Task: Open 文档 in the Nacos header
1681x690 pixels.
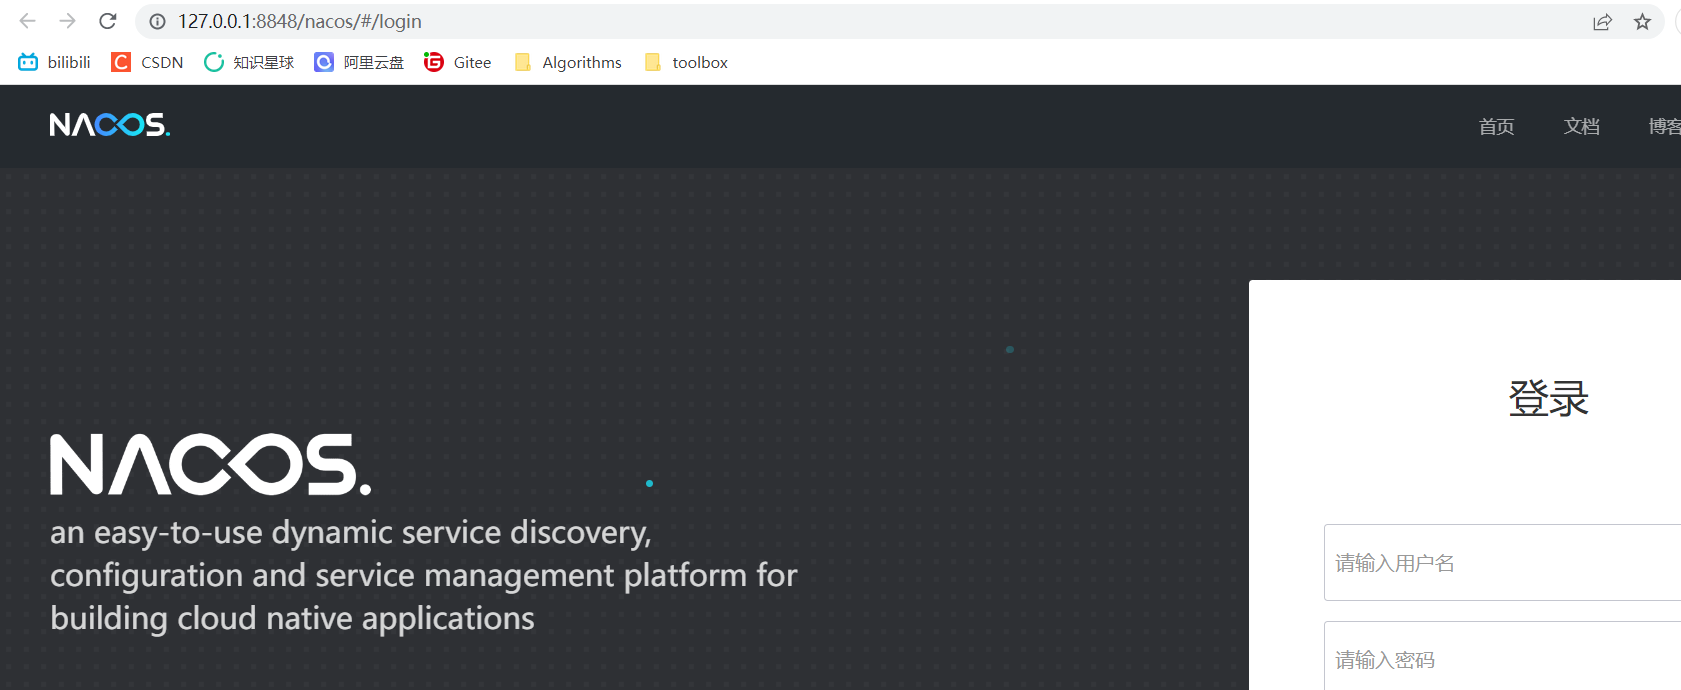Action: [x=1581, y=126]
